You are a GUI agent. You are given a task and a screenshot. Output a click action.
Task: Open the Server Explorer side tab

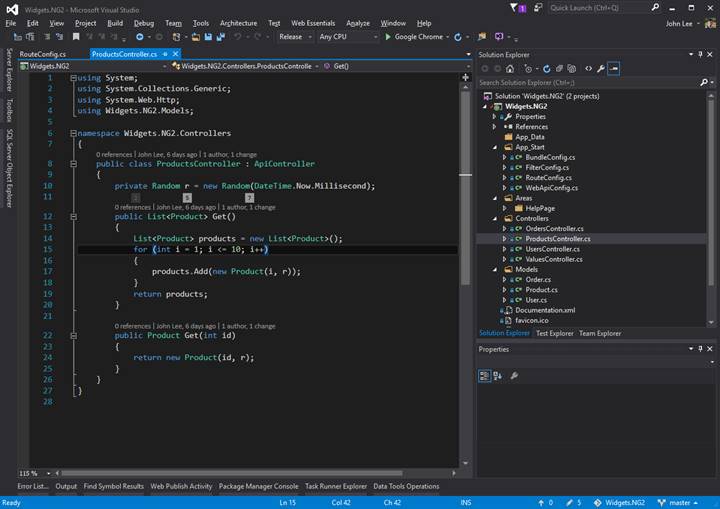9,70
